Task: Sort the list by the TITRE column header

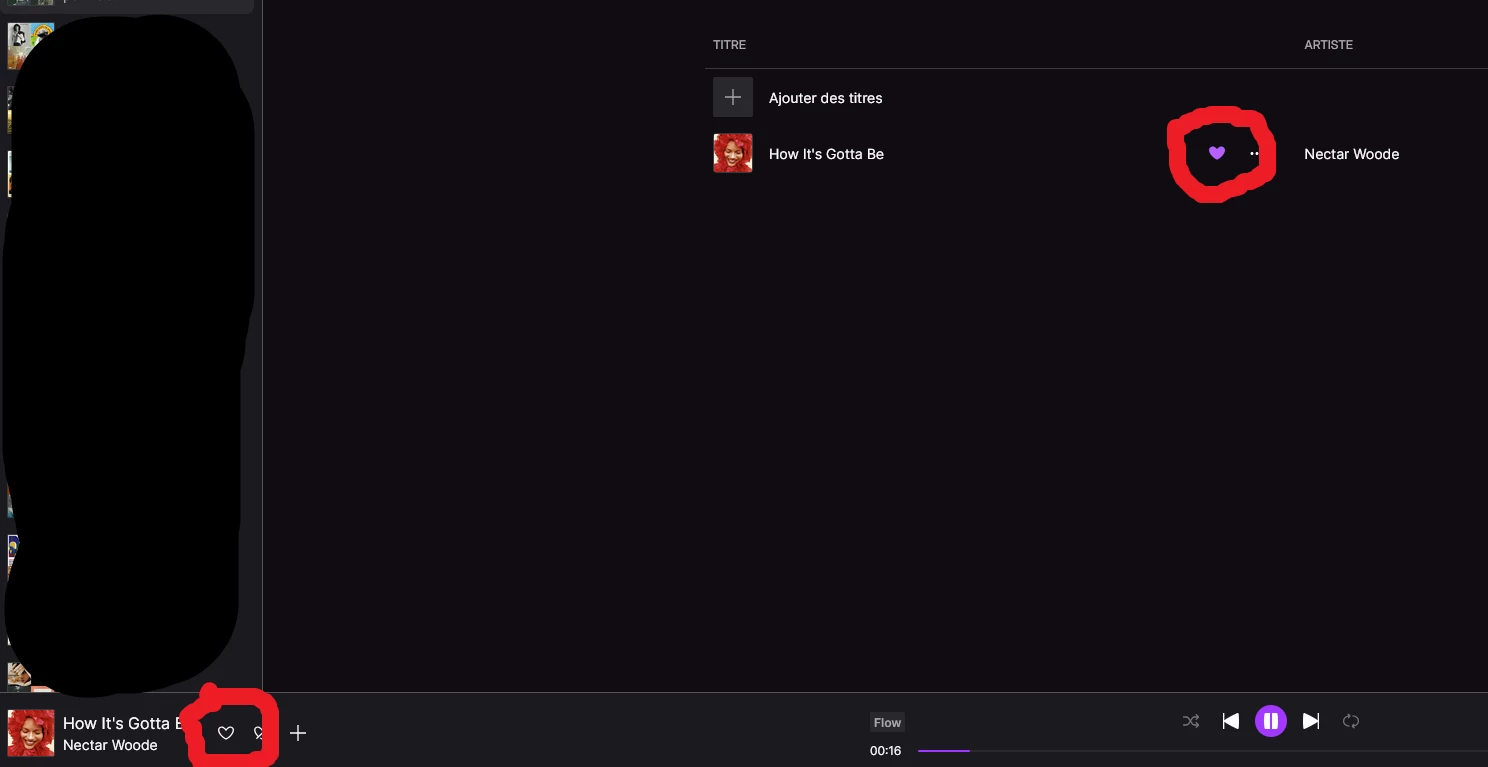Action: click(729, 45)
